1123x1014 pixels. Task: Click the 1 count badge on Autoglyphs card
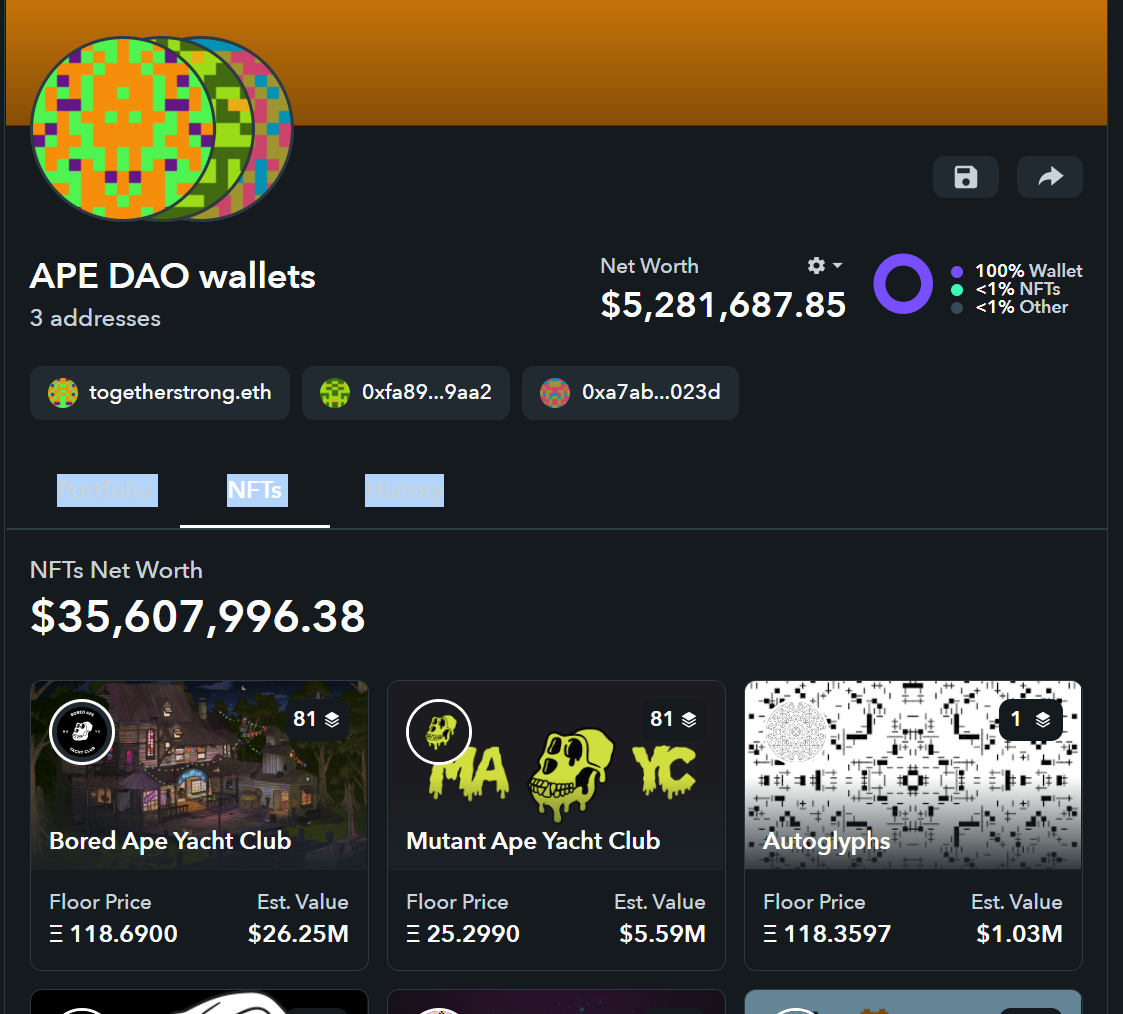[x=1031, y=719]
